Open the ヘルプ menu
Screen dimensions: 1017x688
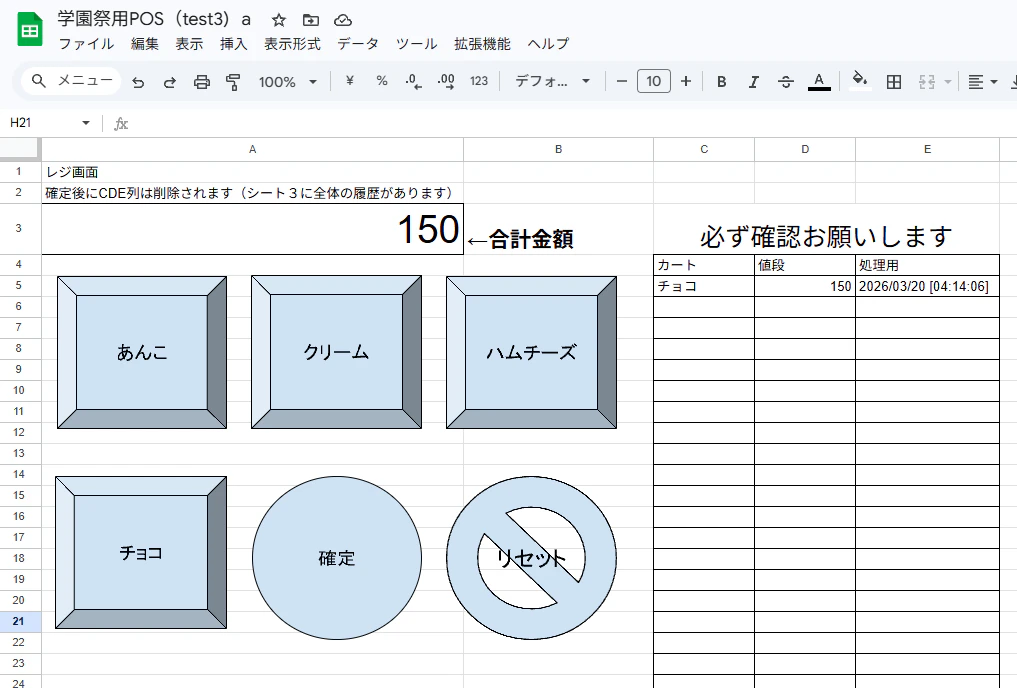point(548,44)
